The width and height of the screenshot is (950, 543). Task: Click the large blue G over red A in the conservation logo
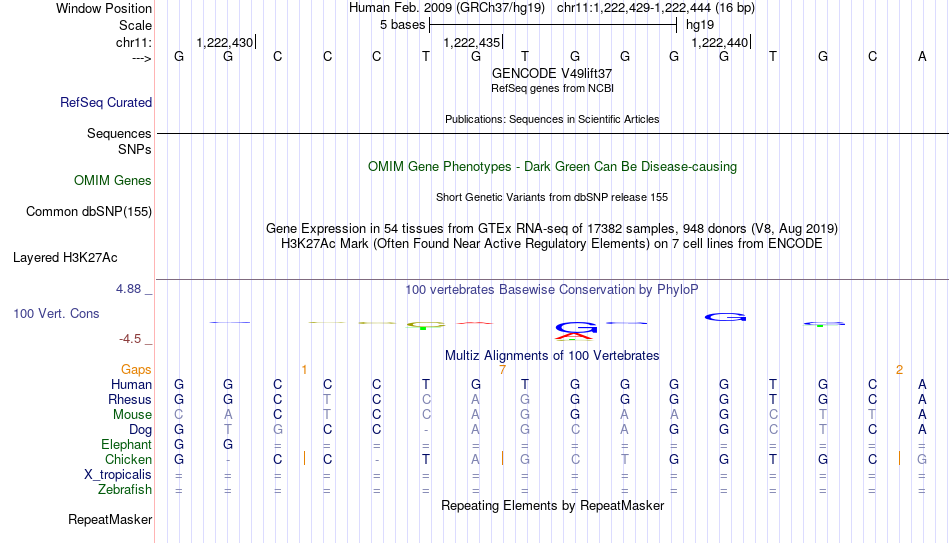point(576,330)
